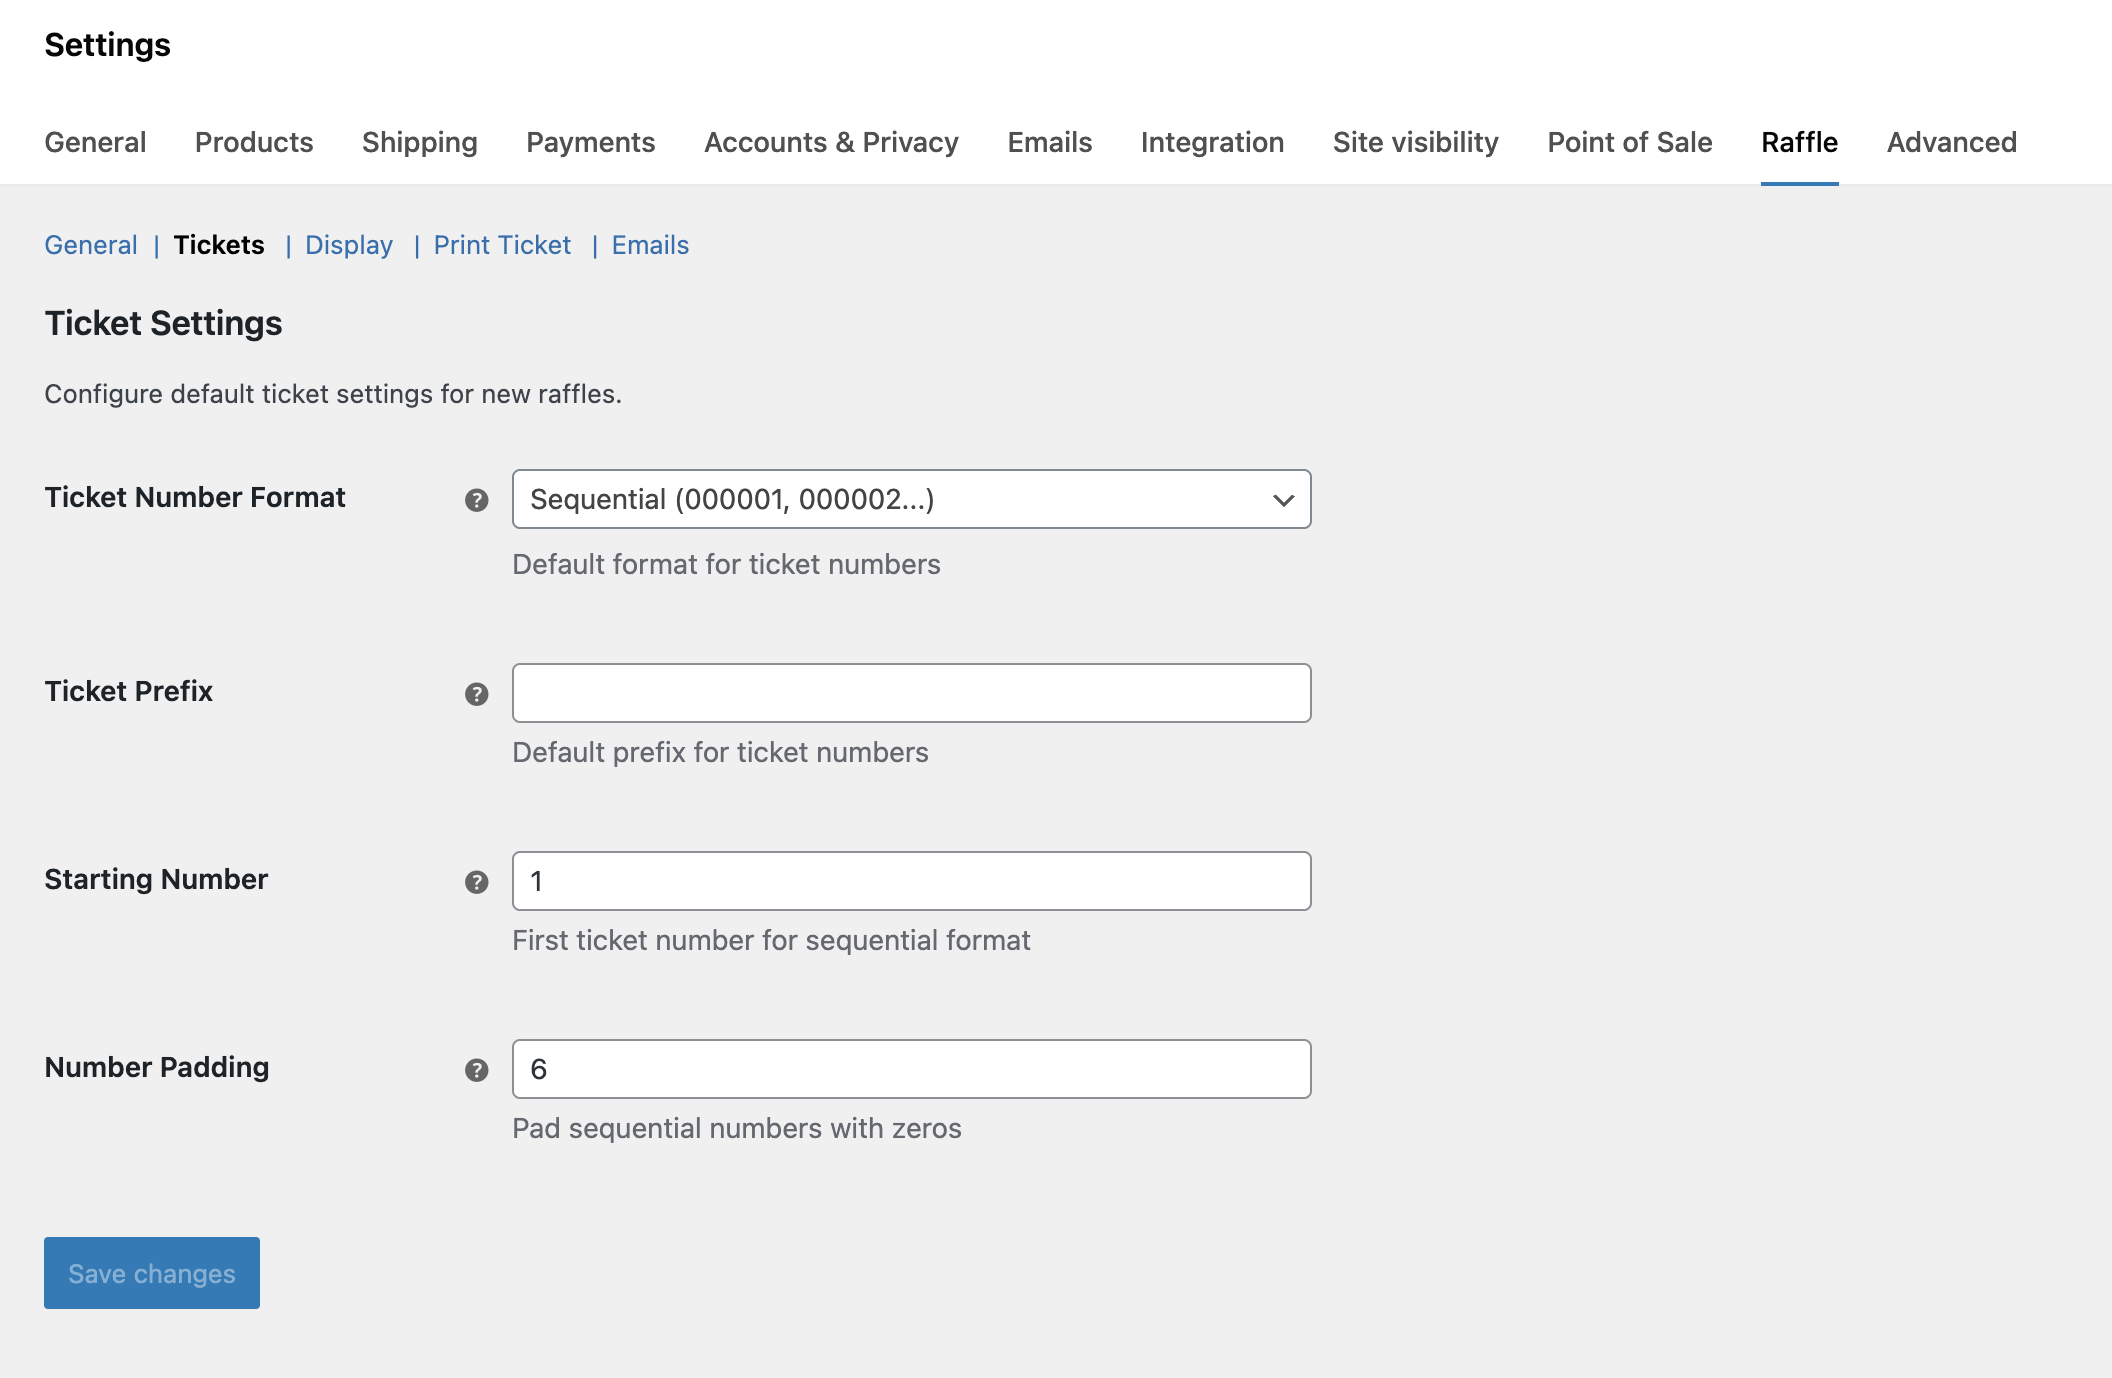Click the Number Padding value field
The width and height of the screenshot is (2112, 1378).
click(910, 1069)
